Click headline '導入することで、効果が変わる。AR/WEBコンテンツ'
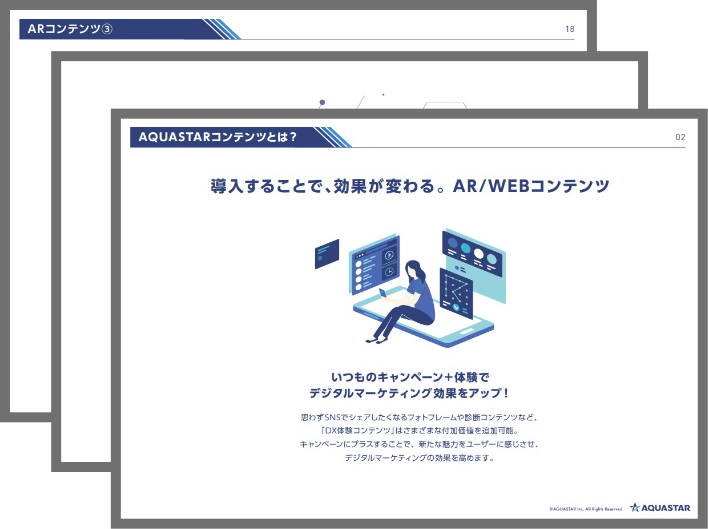The image size is (708, 529). [410, 186]
